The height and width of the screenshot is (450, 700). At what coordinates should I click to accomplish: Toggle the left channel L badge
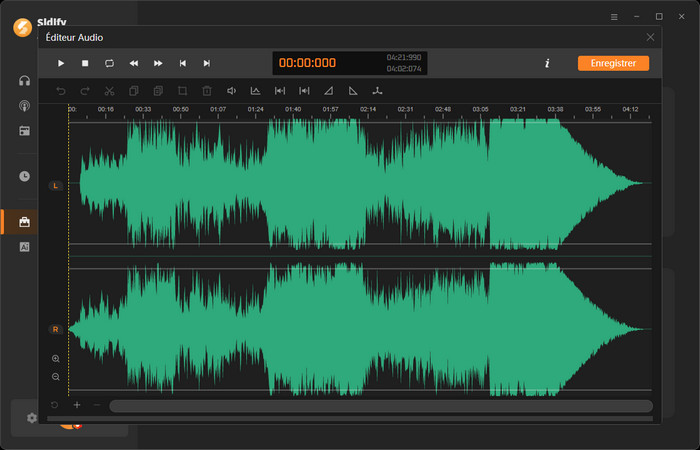pos(55,186)
